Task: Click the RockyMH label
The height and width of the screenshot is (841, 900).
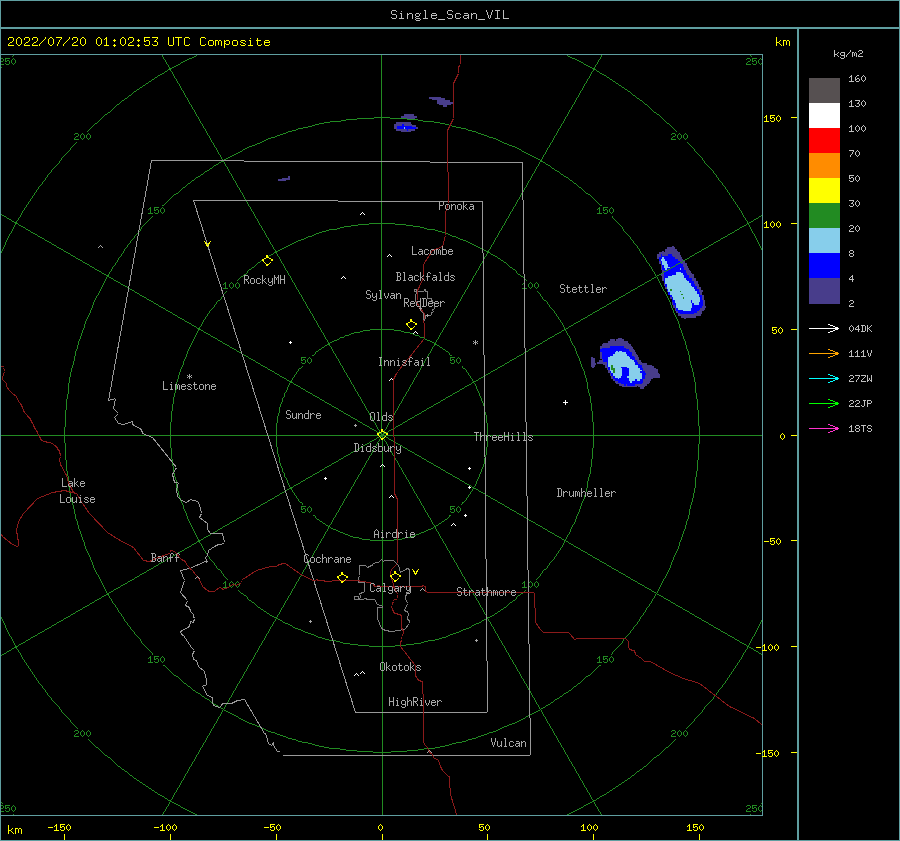Action: pos(264,280)
